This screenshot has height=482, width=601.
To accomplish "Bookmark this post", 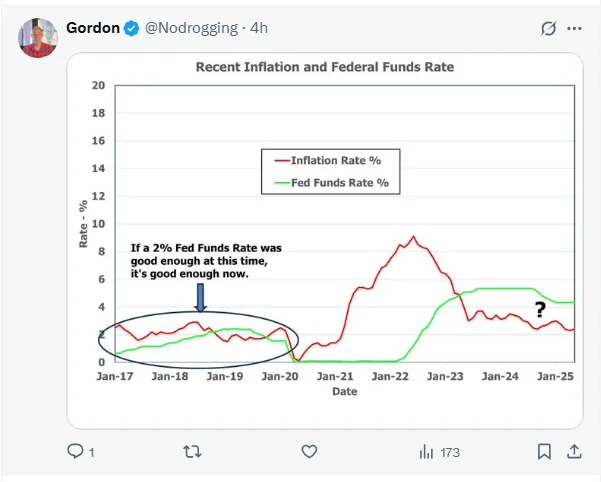I will point(544,451).
